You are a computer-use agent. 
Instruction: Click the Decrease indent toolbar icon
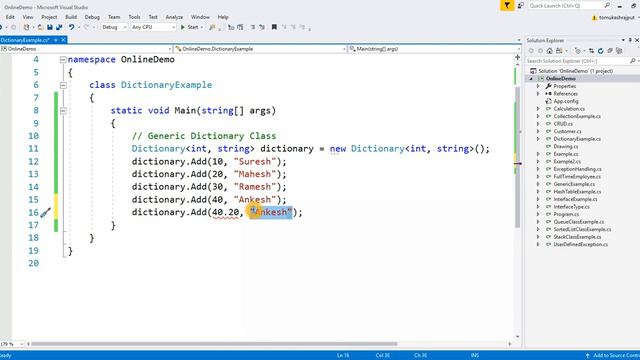tap(231, 27)
